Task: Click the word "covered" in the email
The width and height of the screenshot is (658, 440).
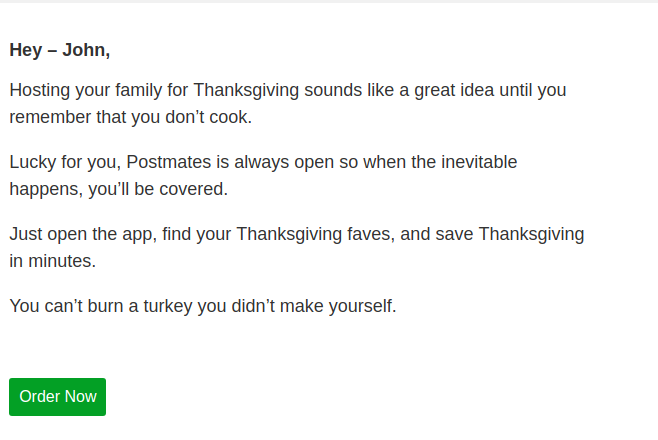Action: click(197, 188)
